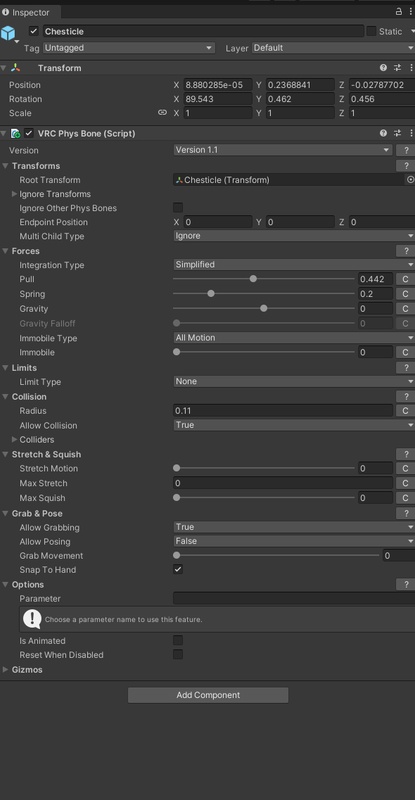Click the Pull curve C button

[x=405, y=279]
